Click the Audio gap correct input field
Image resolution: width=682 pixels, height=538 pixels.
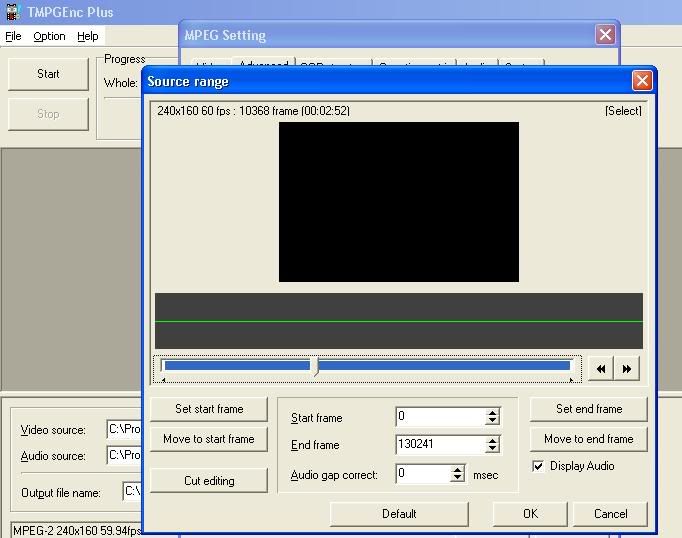pos(424,474)
